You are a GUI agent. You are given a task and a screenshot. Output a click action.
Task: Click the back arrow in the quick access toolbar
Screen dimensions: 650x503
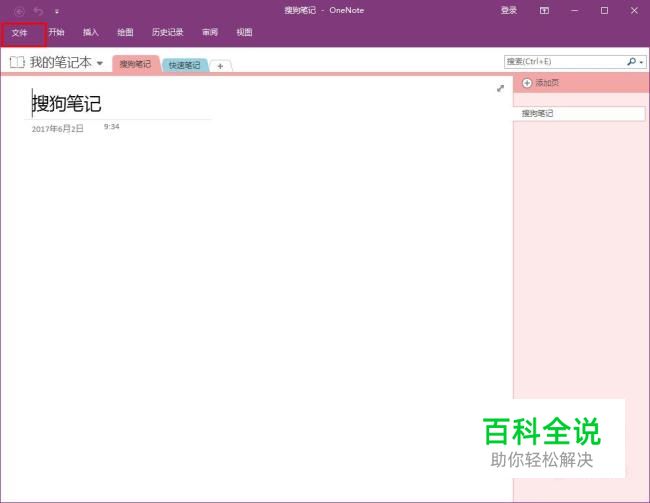point(19,11)
